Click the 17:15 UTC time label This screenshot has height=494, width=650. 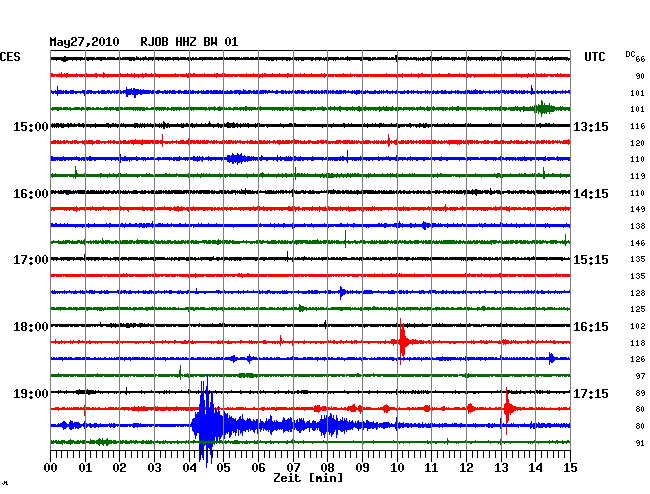pos(591,393)
